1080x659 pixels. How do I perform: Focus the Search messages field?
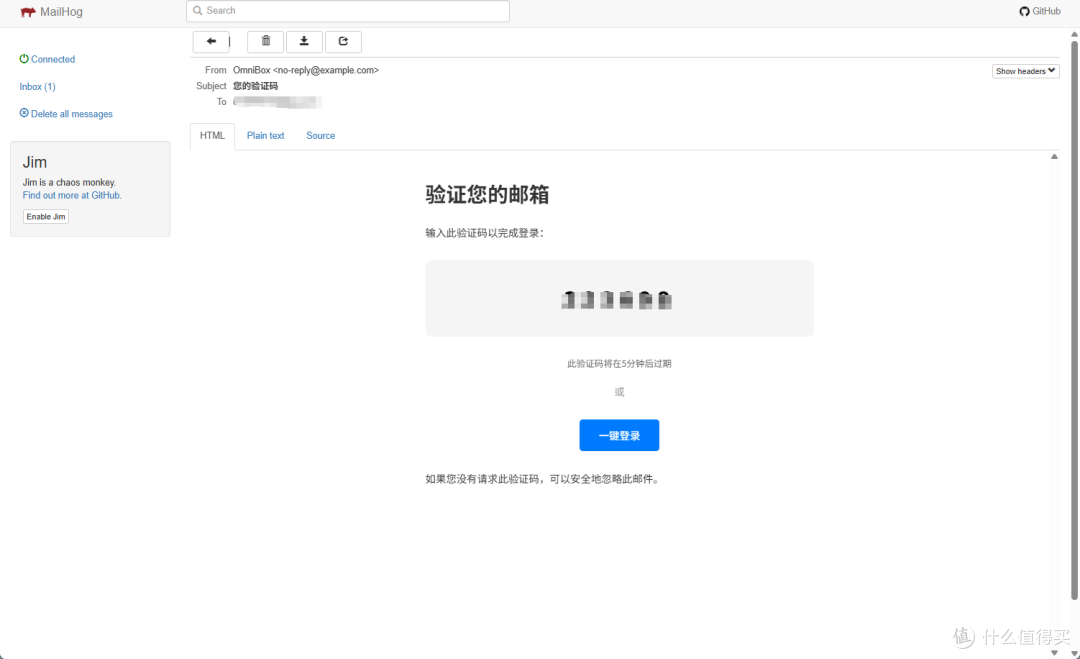coord(348,11)
